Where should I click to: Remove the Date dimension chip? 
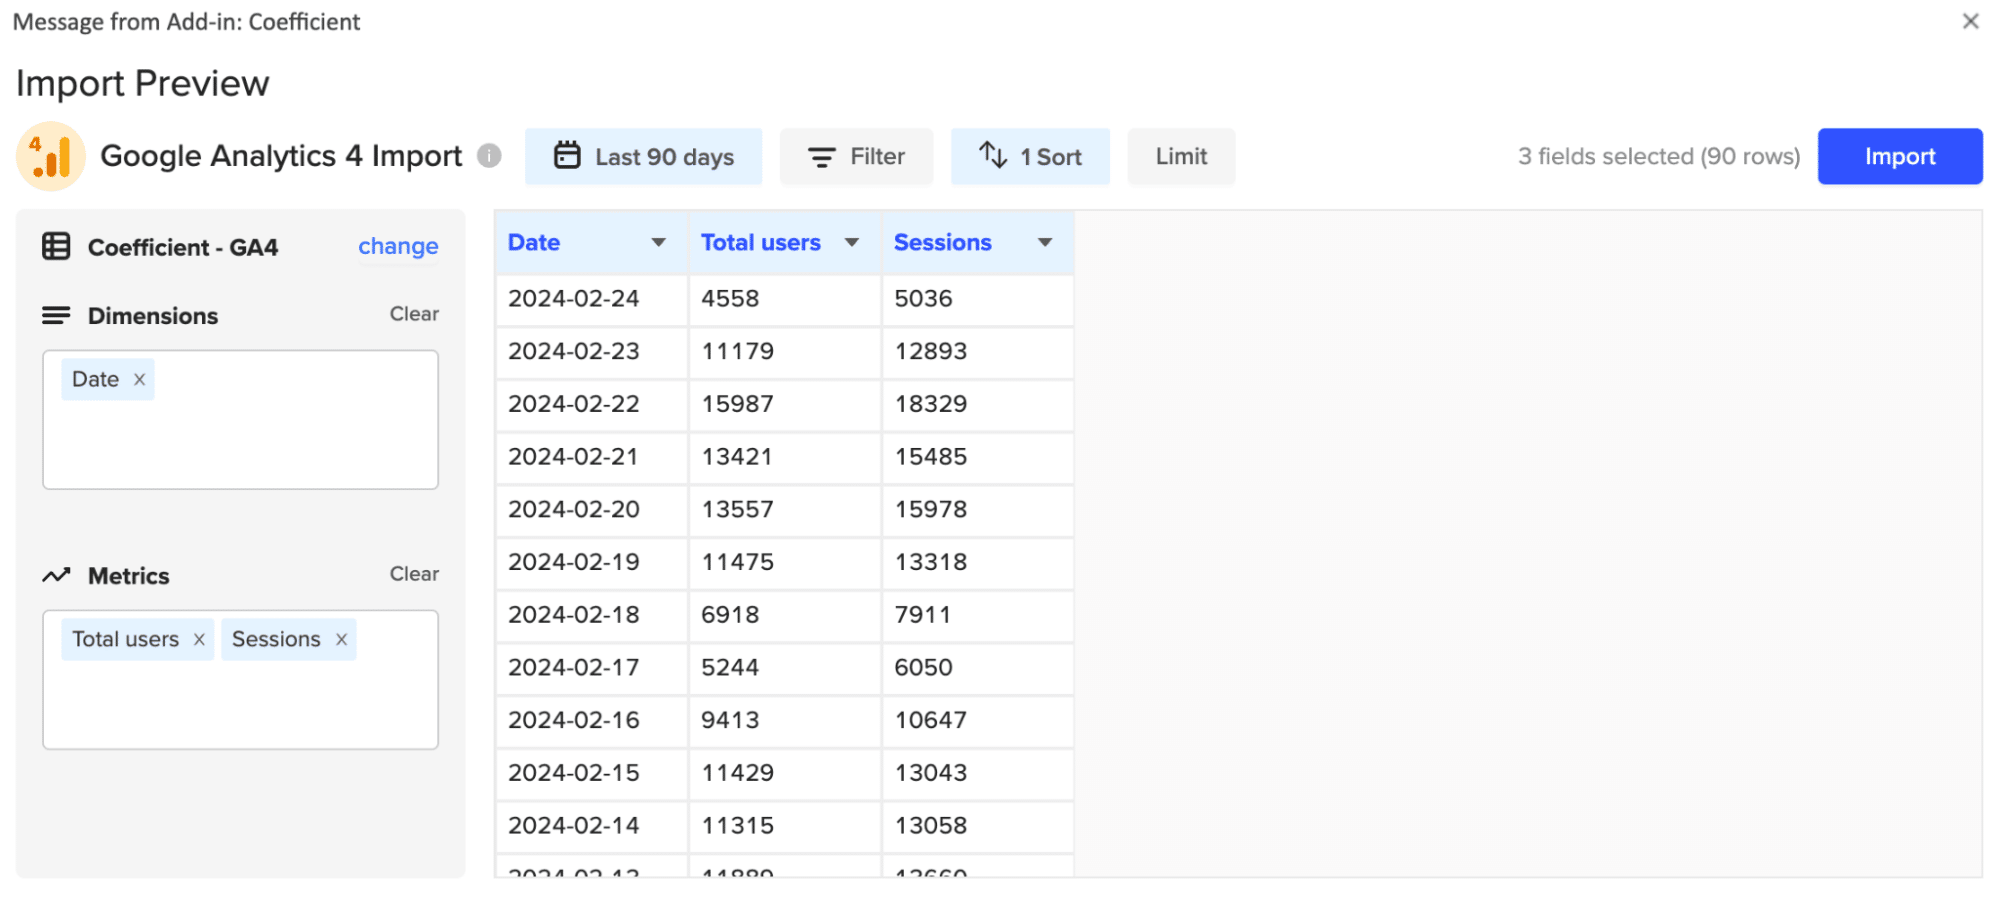click(x=140, y=380)
